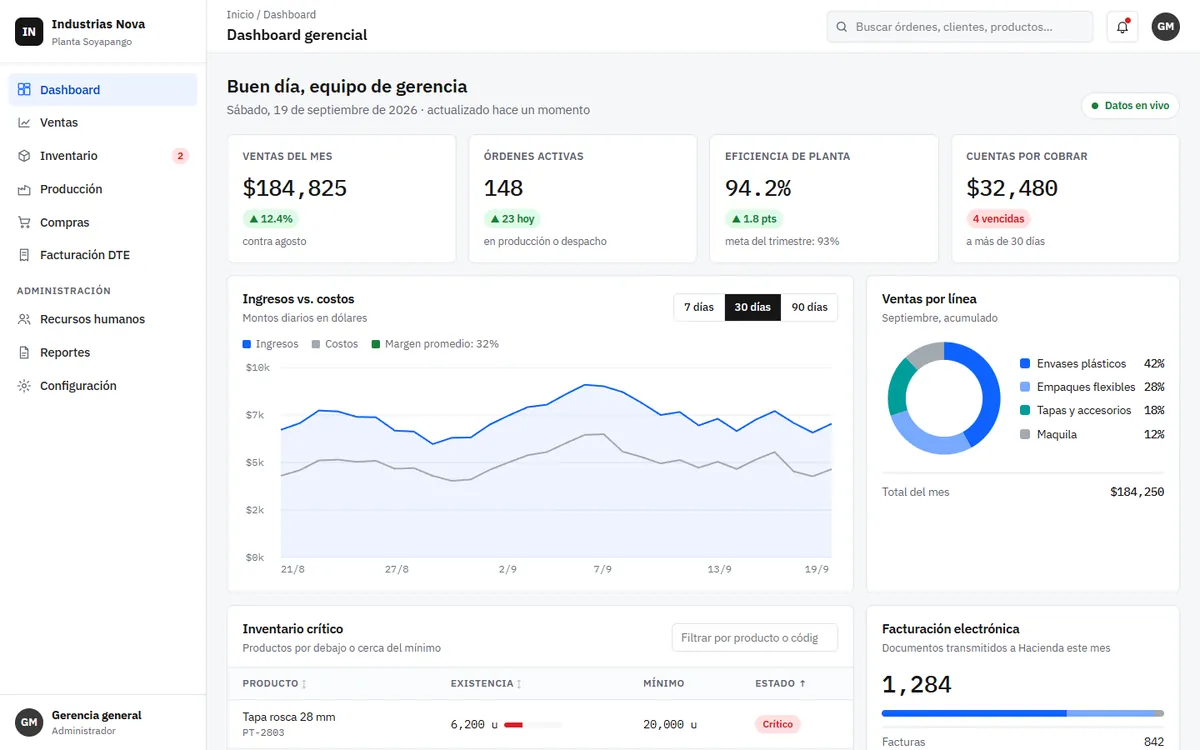Open the Ventas del mes card
This screenshot has width=1200, height=750.
point(341,199)
